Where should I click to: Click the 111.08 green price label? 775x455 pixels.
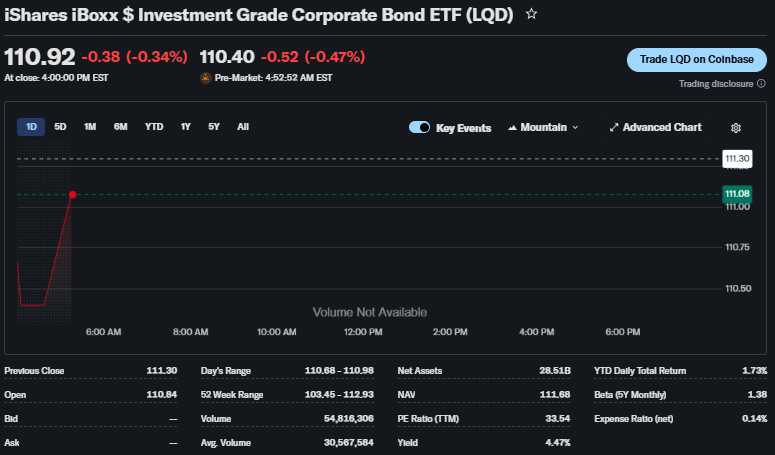[737, 194]
